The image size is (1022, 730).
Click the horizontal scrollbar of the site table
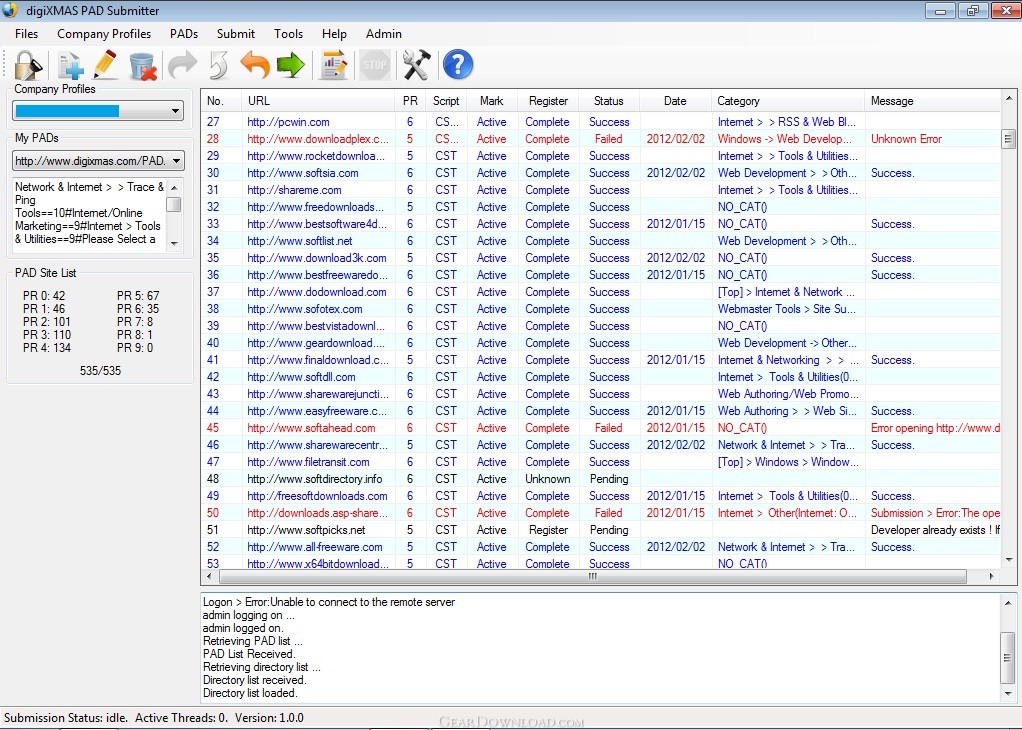click(592, 576)
